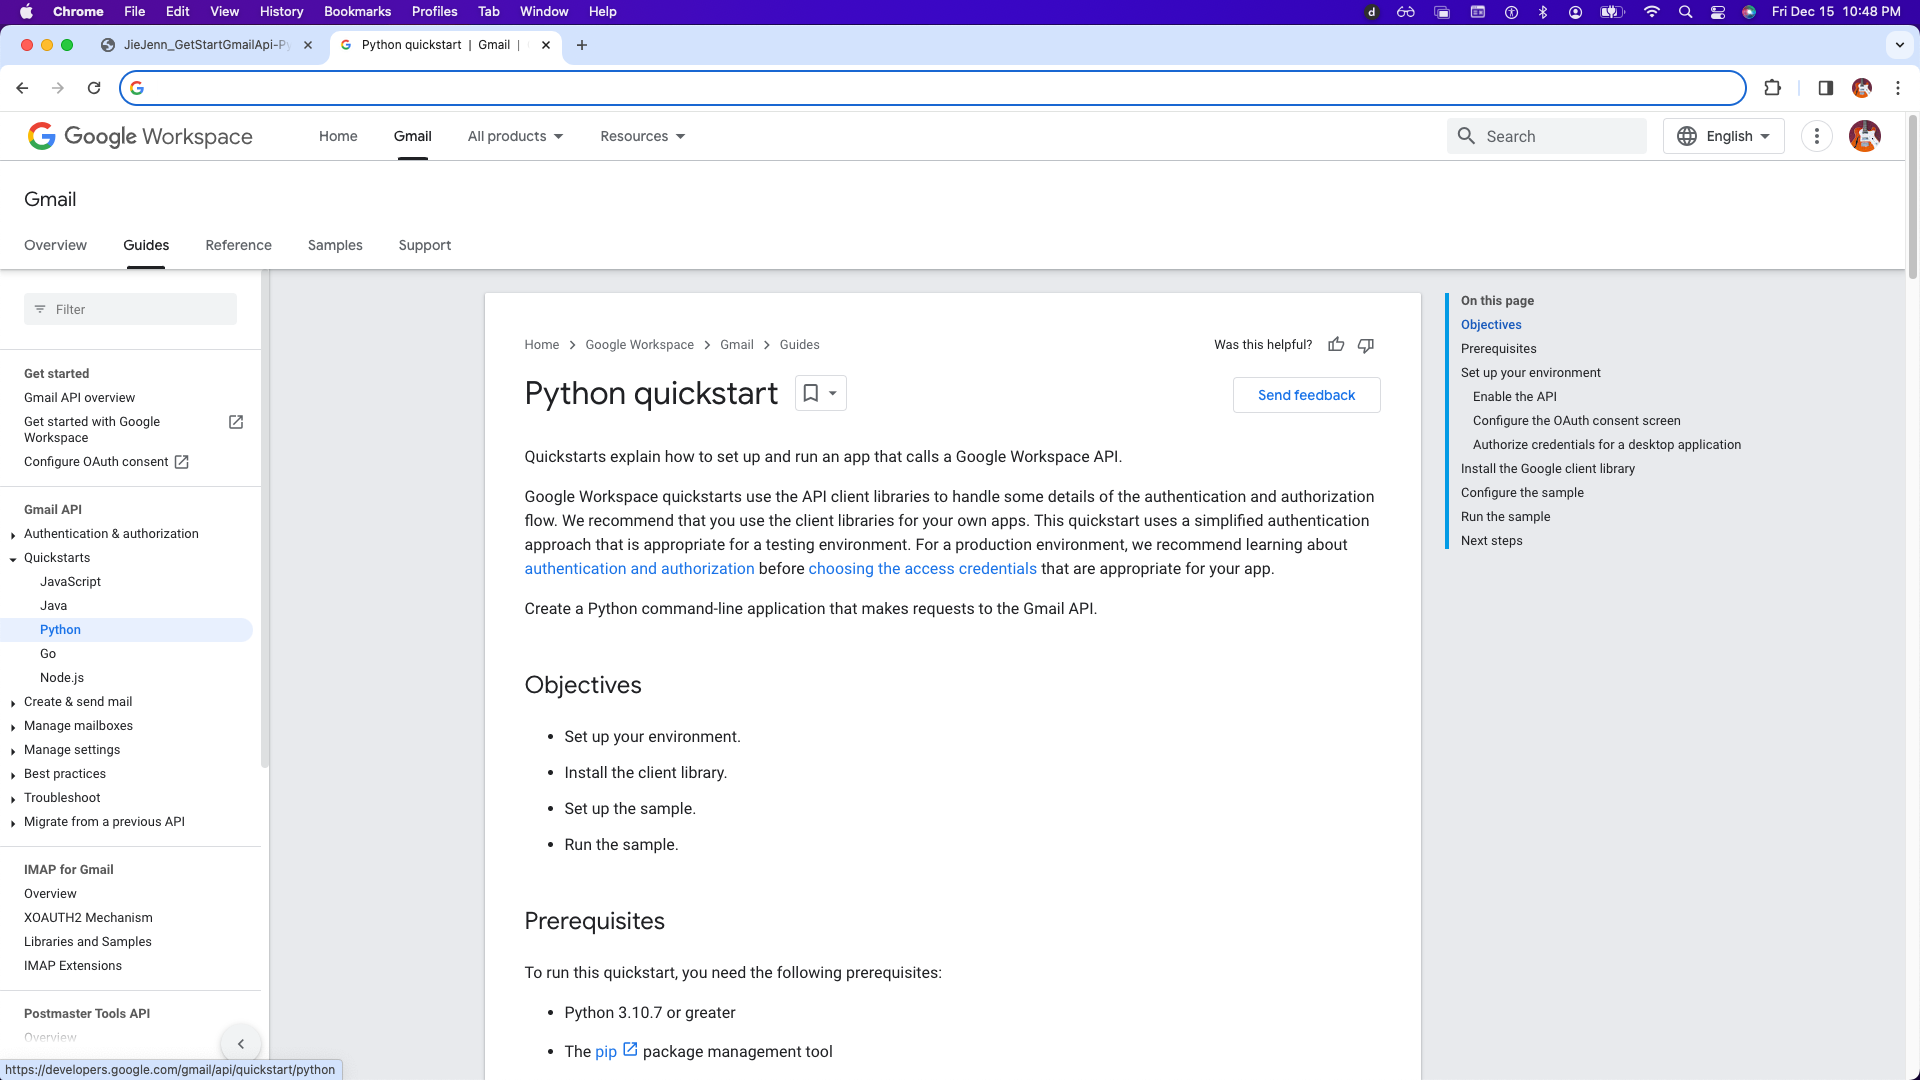Image resolution: width=1920 pixels, height=1080 pixels.
Task: Open Configure OAuth consent external link
Action: (x=106, y=462)
